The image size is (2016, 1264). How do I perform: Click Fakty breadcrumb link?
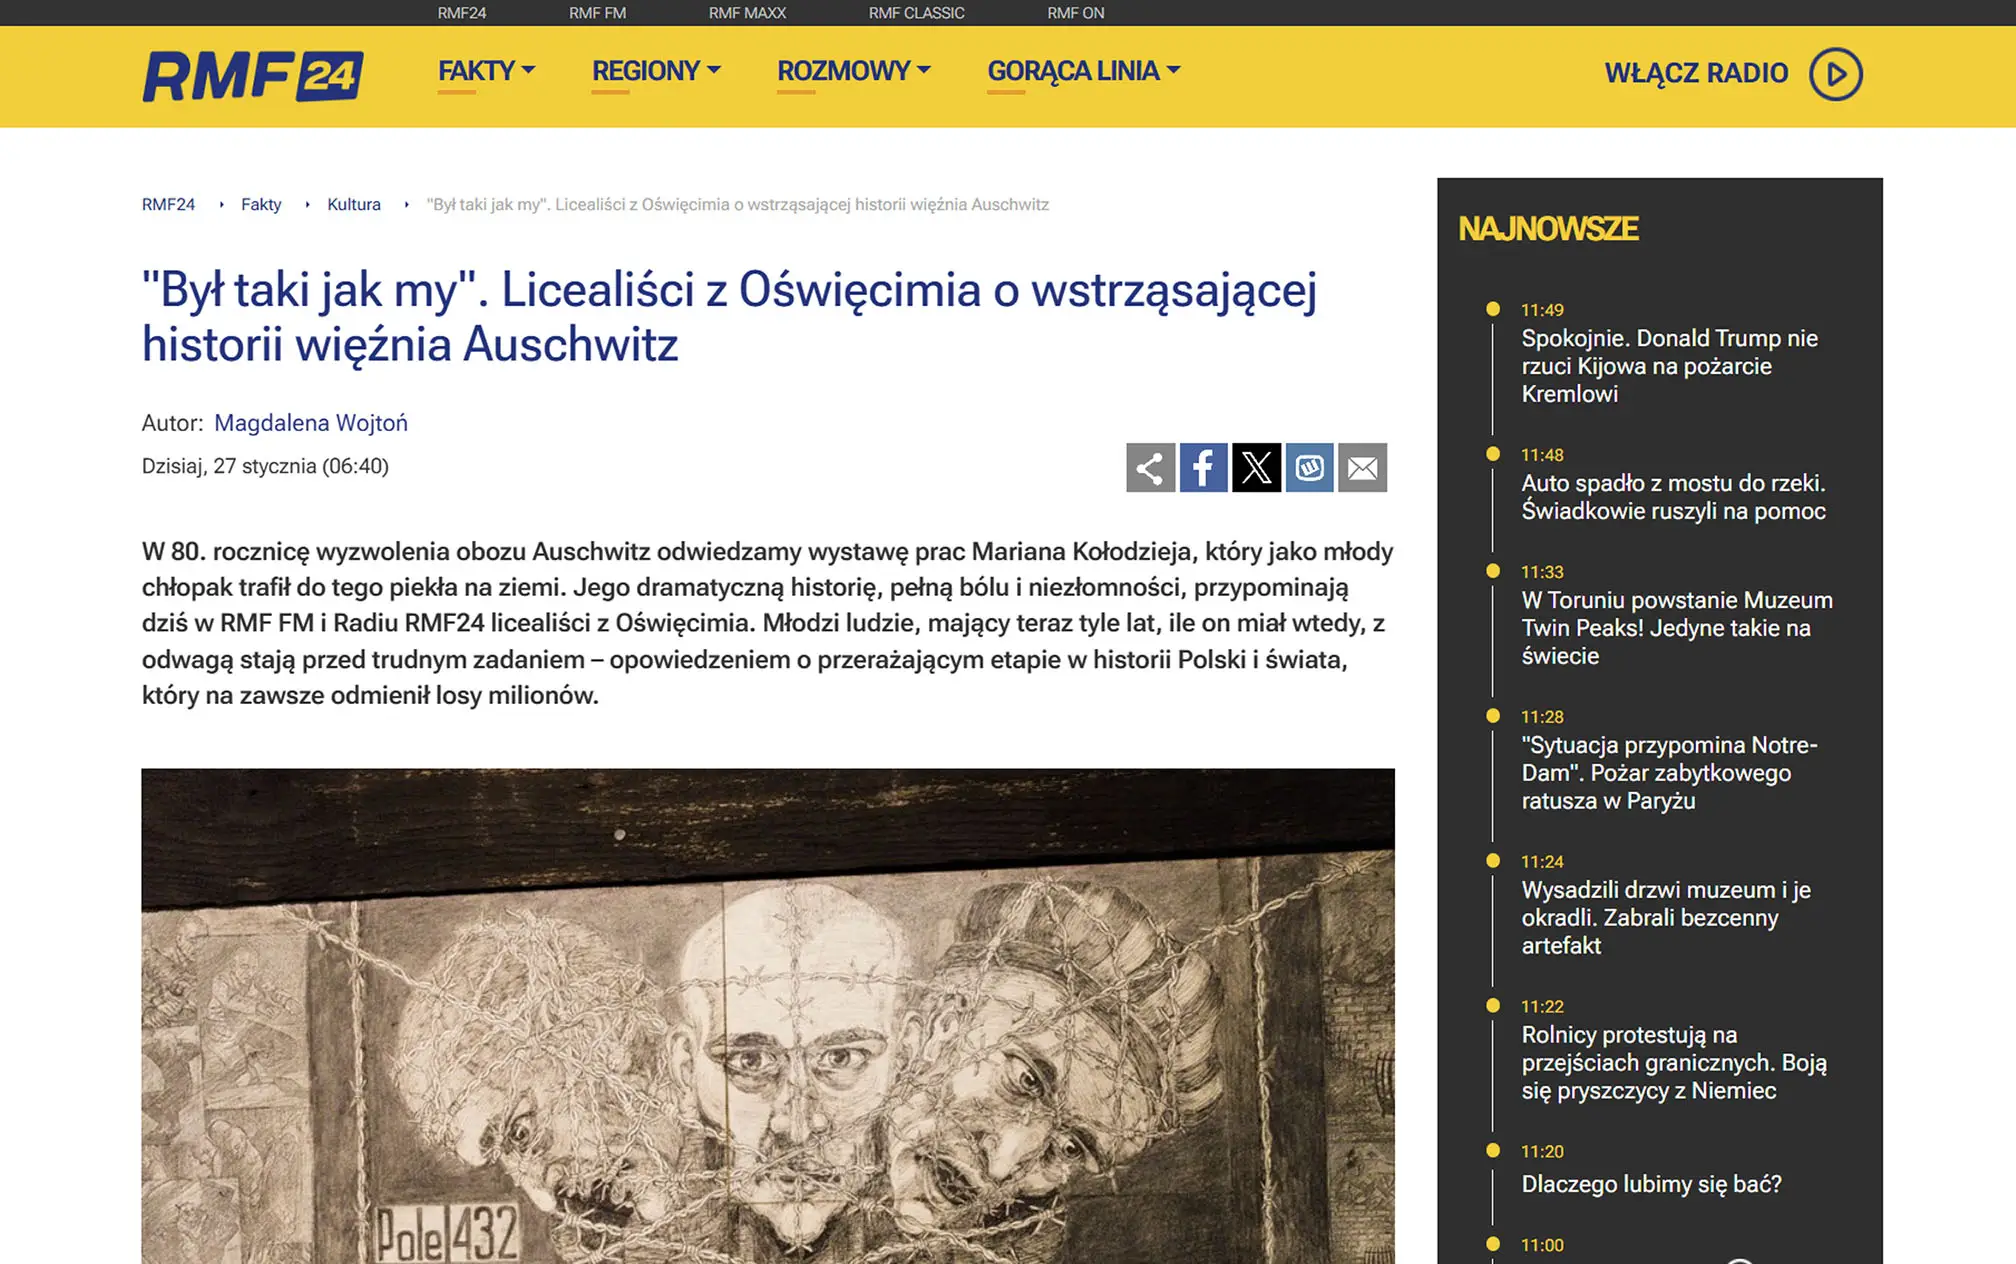[261, 204]
